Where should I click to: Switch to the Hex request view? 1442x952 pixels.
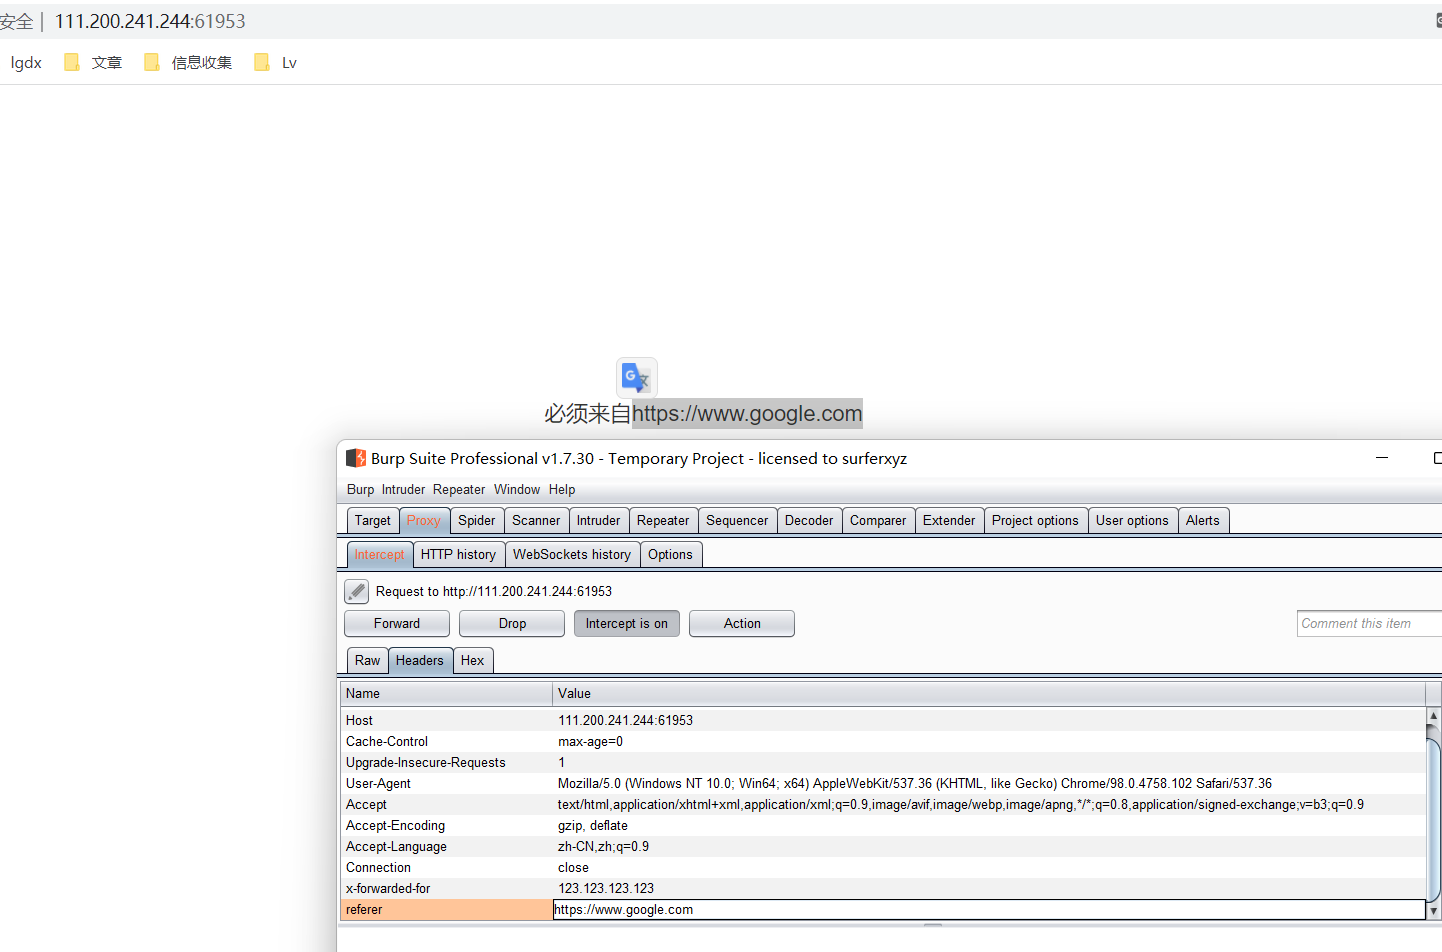click(473, 660)
